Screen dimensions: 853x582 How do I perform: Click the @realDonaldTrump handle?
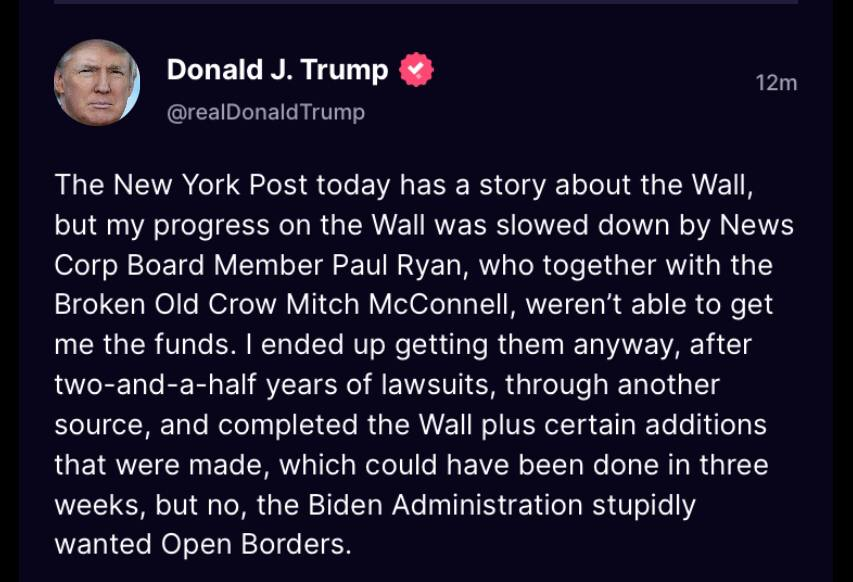265,112
